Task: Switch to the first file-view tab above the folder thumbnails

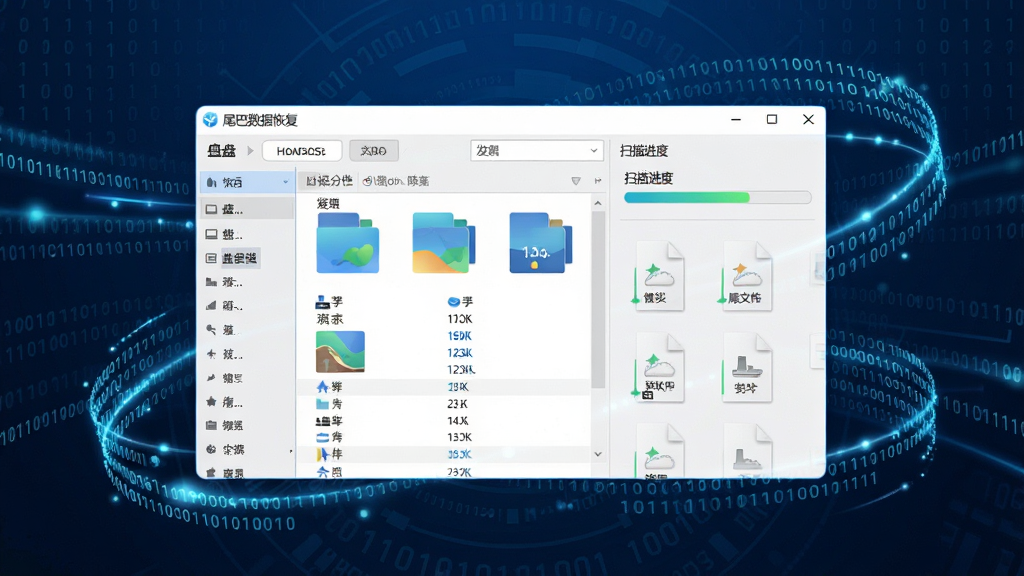Action: point(328,181)
